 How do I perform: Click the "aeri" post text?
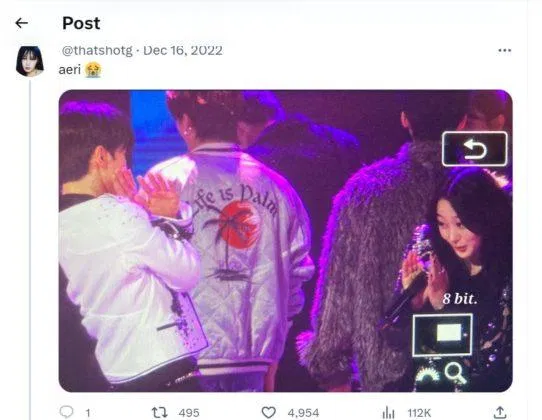pos(69,70)
